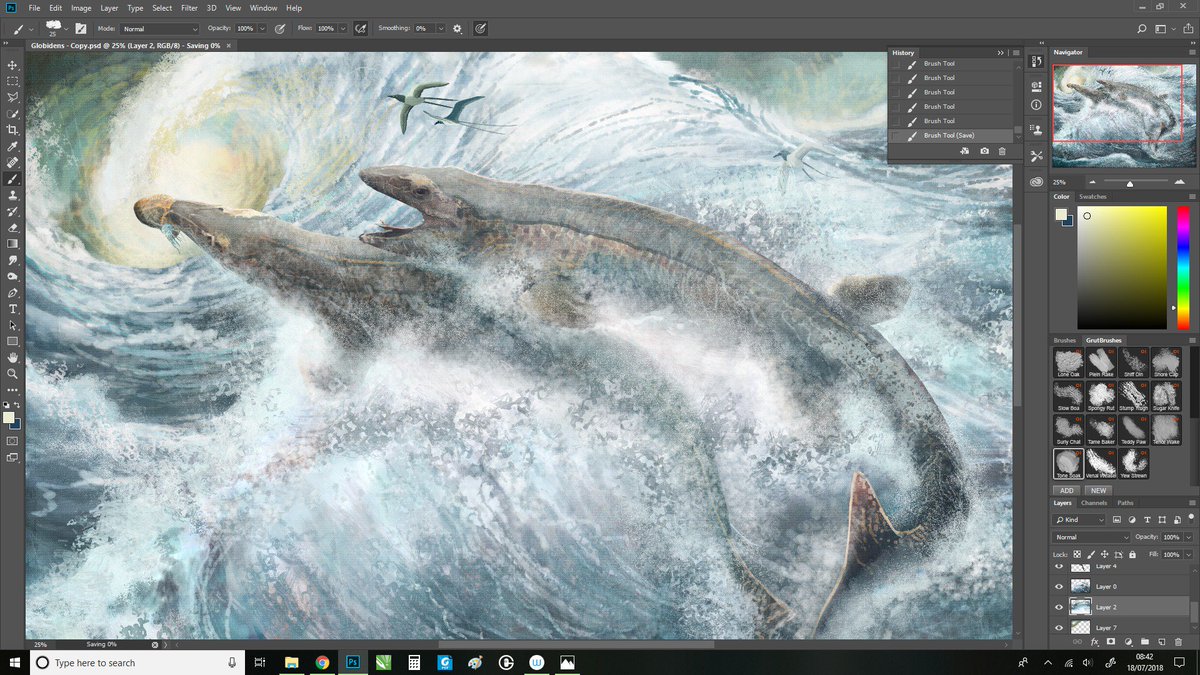Switch to the Channels tab
Image resolution: width=1200 pixels, height=675 pixels.
tap(1094, 503)
